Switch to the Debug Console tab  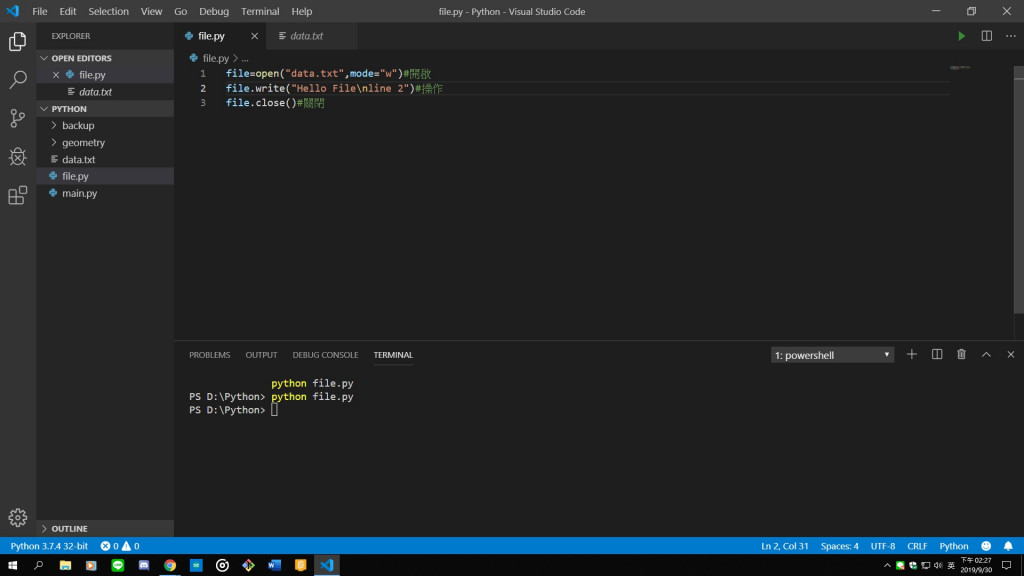point(325,355)
